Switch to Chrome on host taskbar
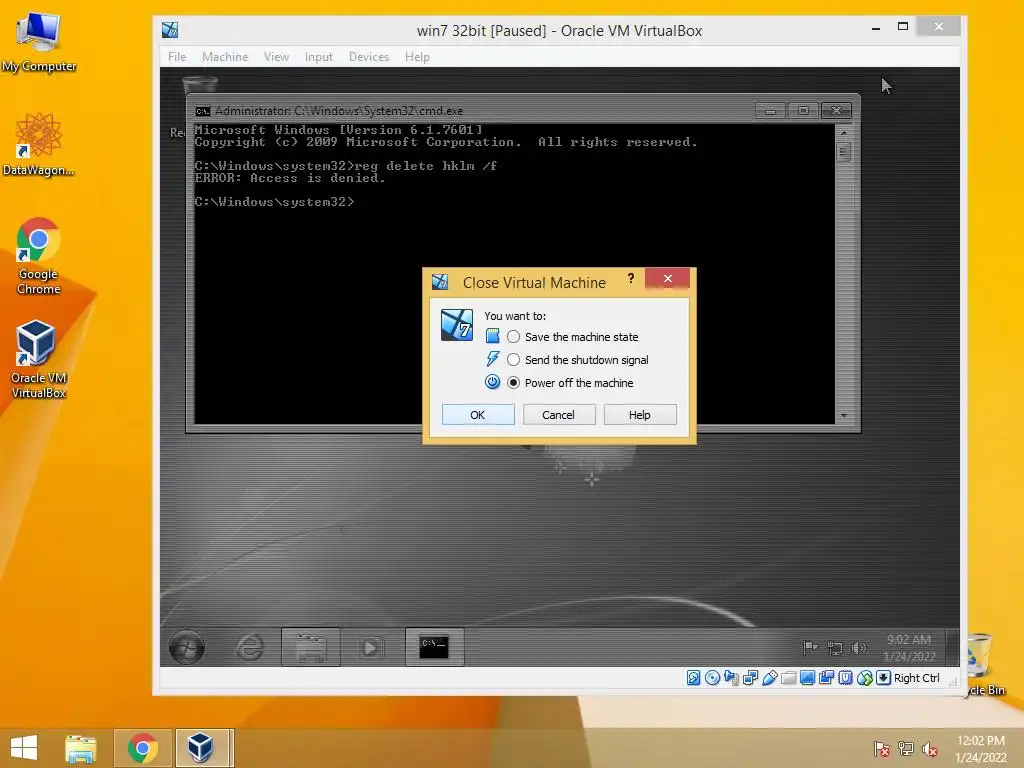The image size is (1024, 768). click(x=142, y=748)
